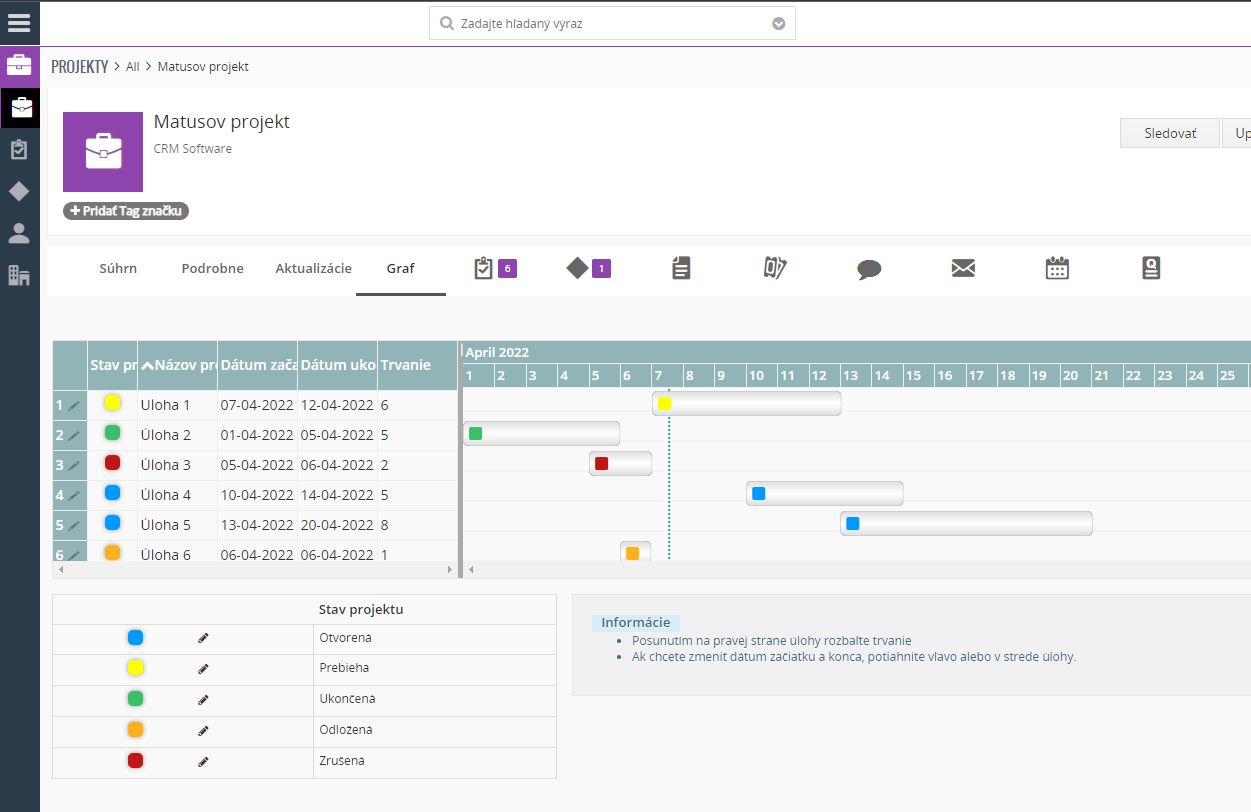This screenshot has height=812, width=1251.
Task: Select the Graf tab
Action: [x=401, y=269]
